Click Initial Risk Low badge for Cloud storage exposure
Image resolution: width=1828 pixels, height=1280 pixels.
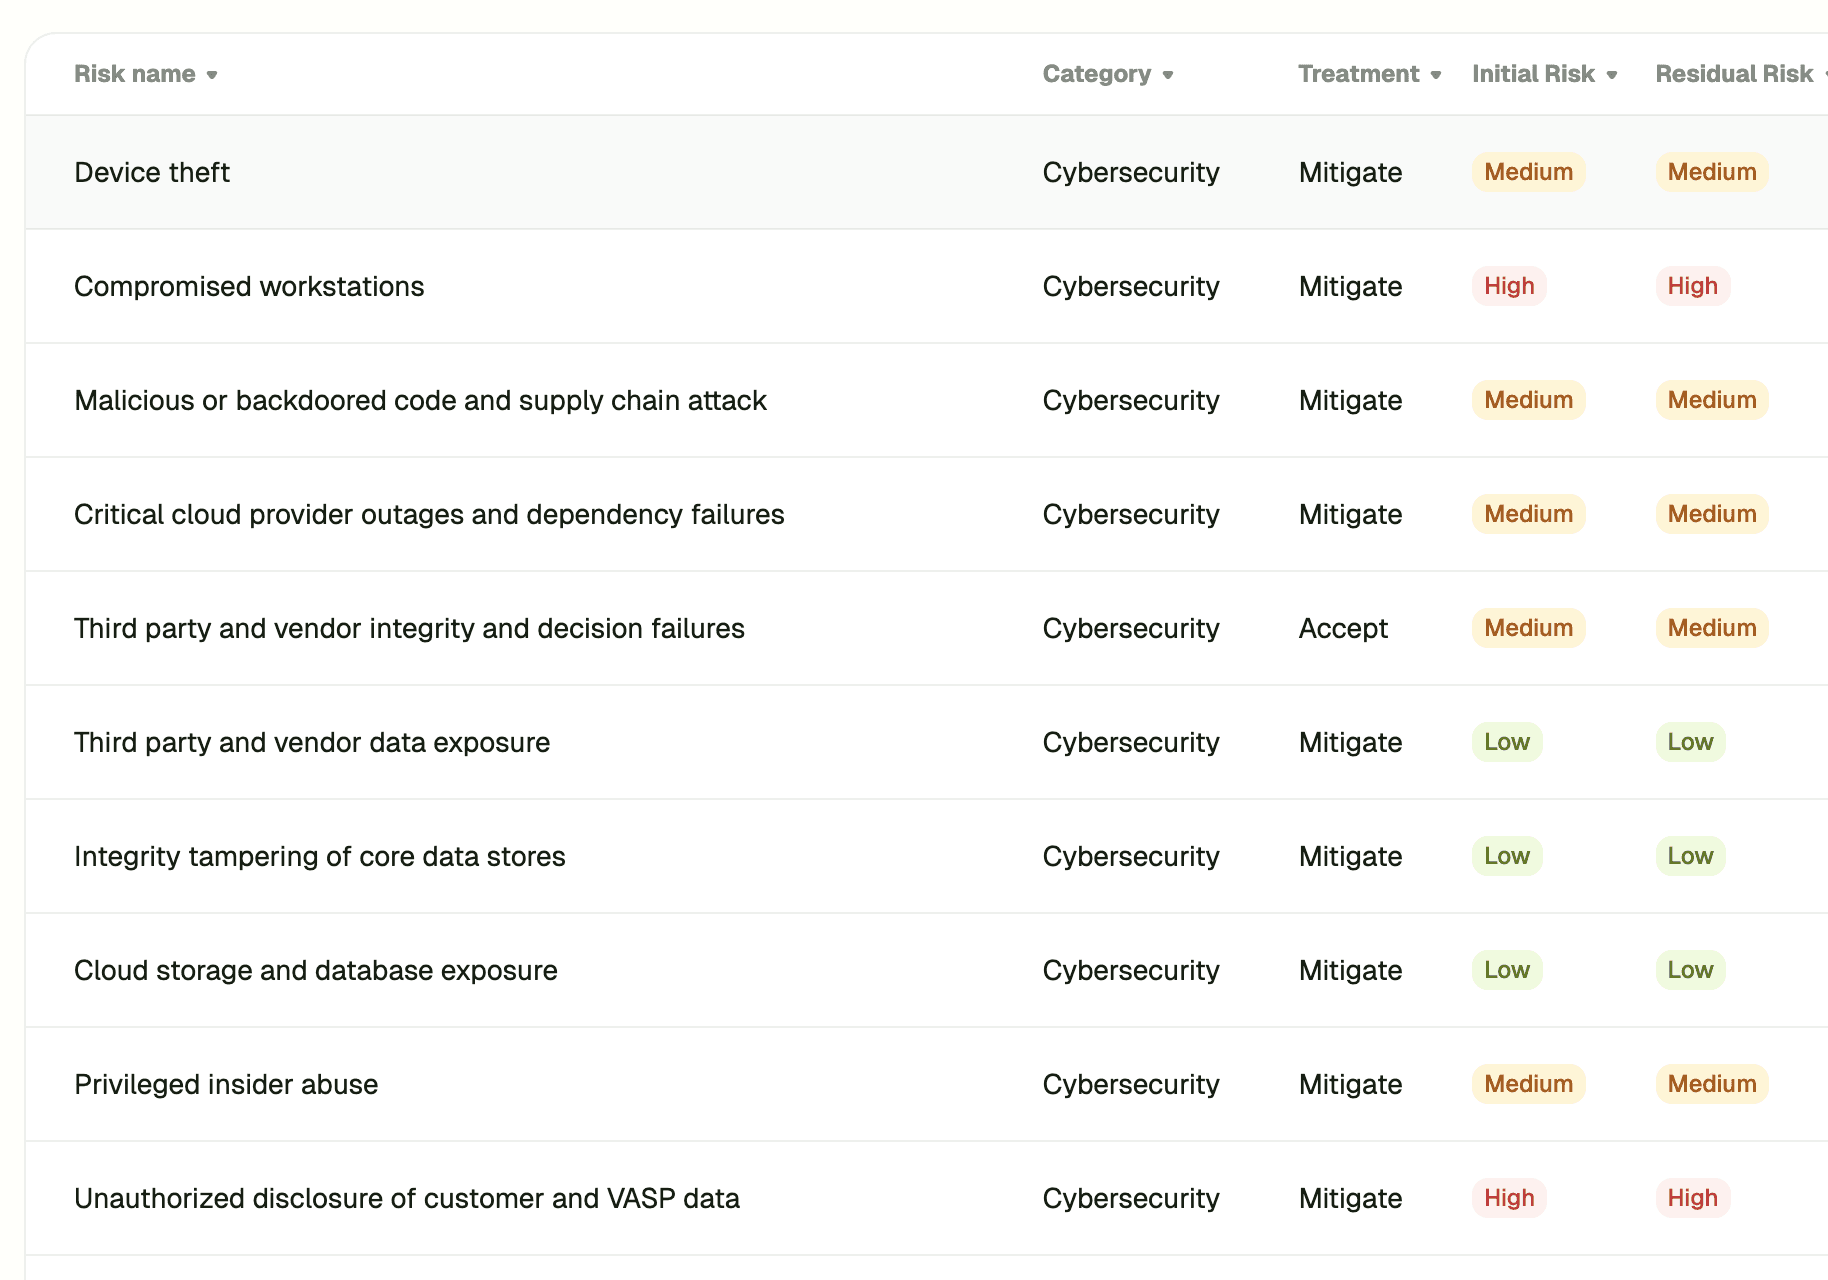(1507, 970)
